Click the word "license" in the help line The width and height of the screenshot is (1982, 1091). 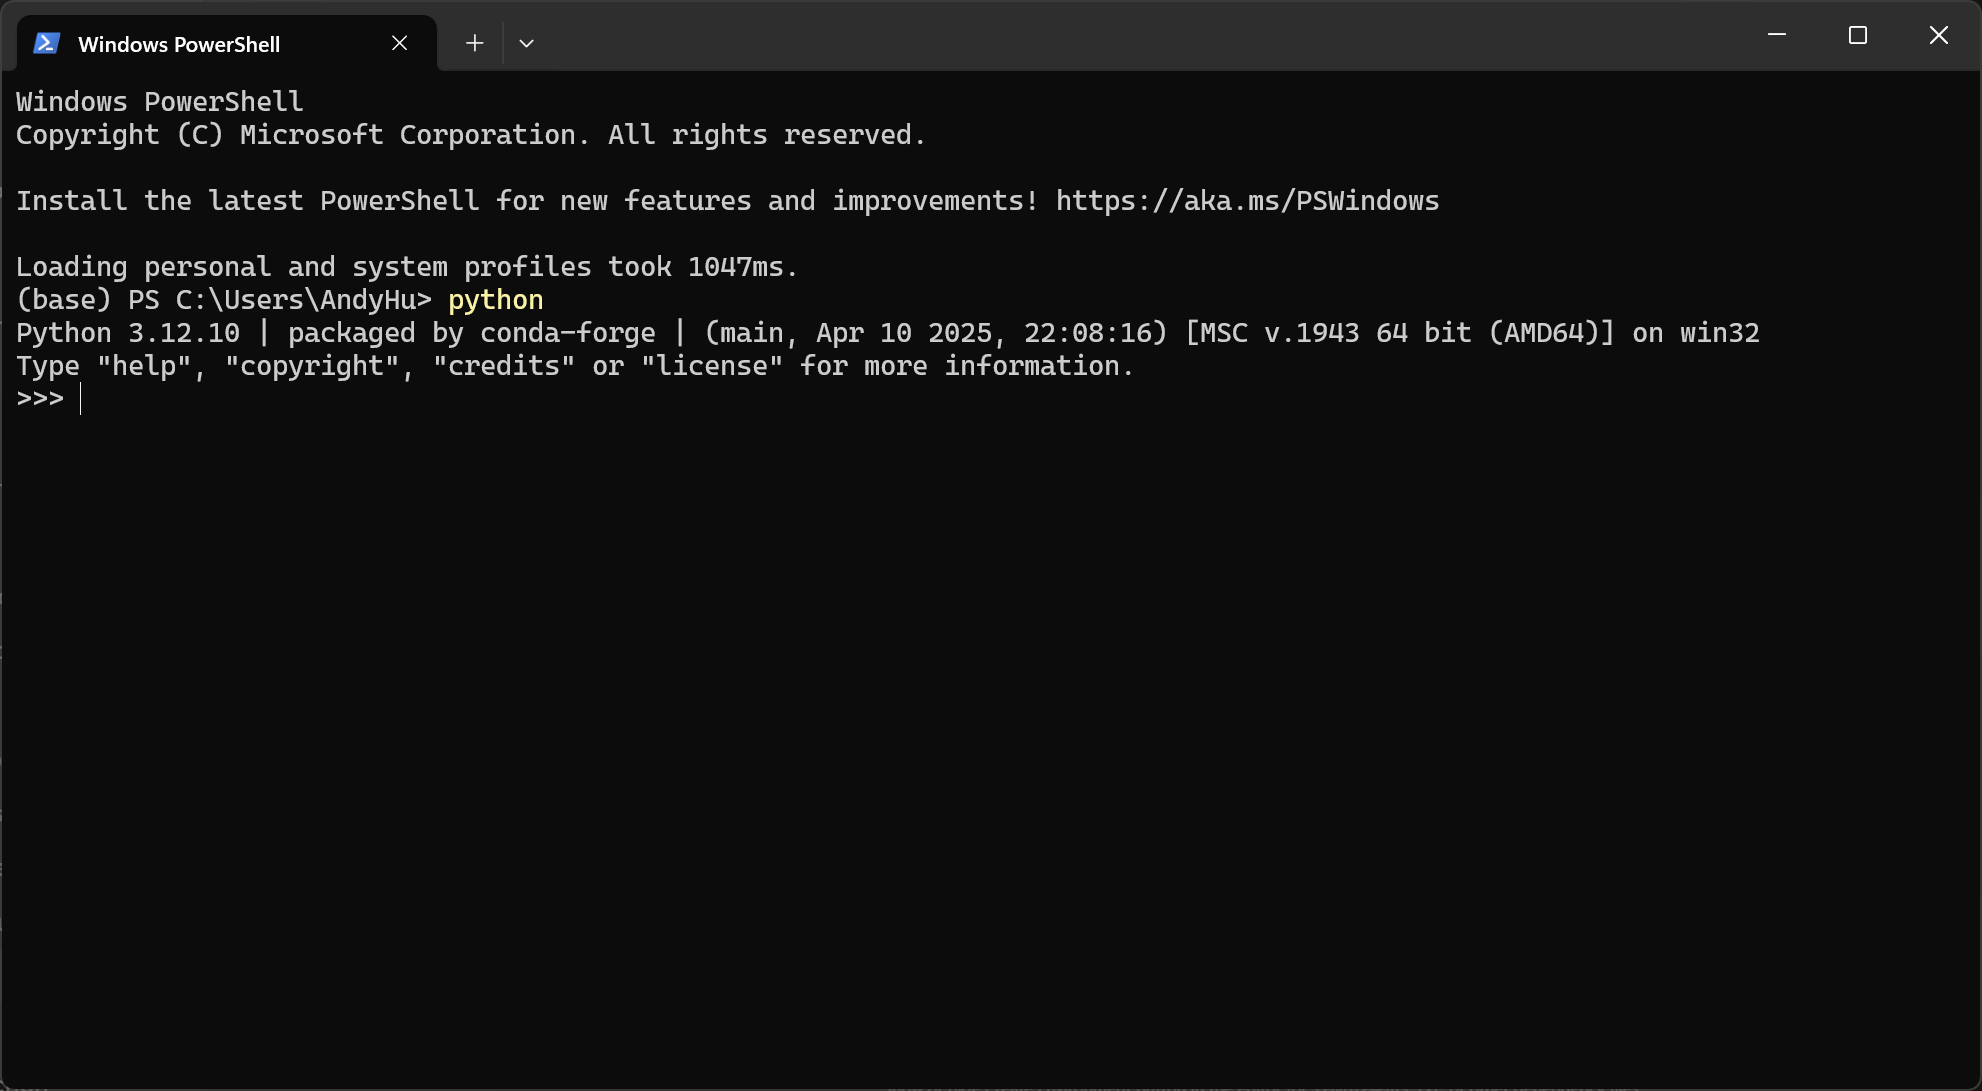point(711,366)
